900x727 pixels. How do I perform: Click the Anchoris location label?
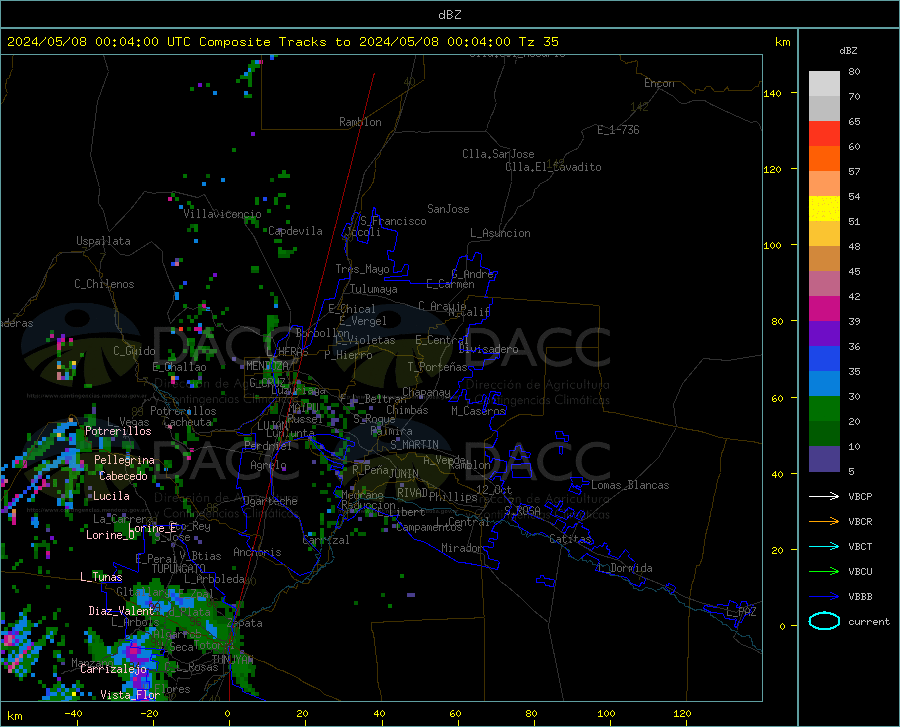coord(257,553)
